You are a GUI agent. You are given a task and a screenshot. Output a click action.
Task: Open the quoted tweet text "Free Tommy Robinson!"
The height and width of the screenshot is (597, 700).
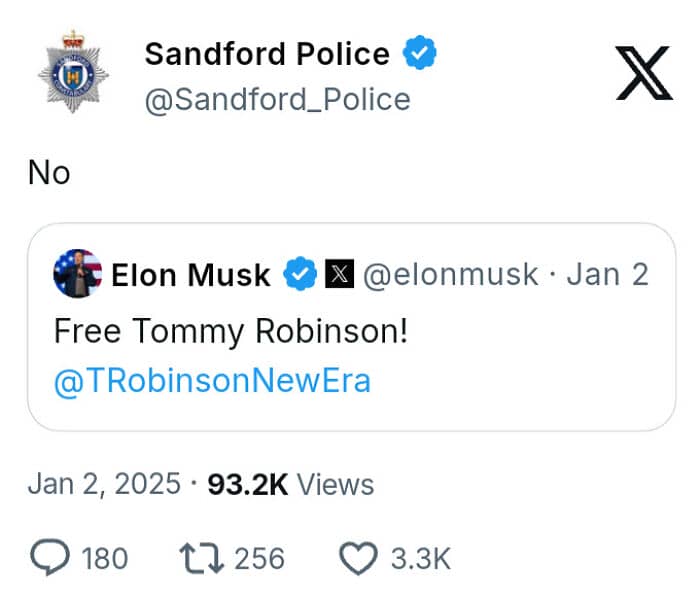[x=231, y=331]
